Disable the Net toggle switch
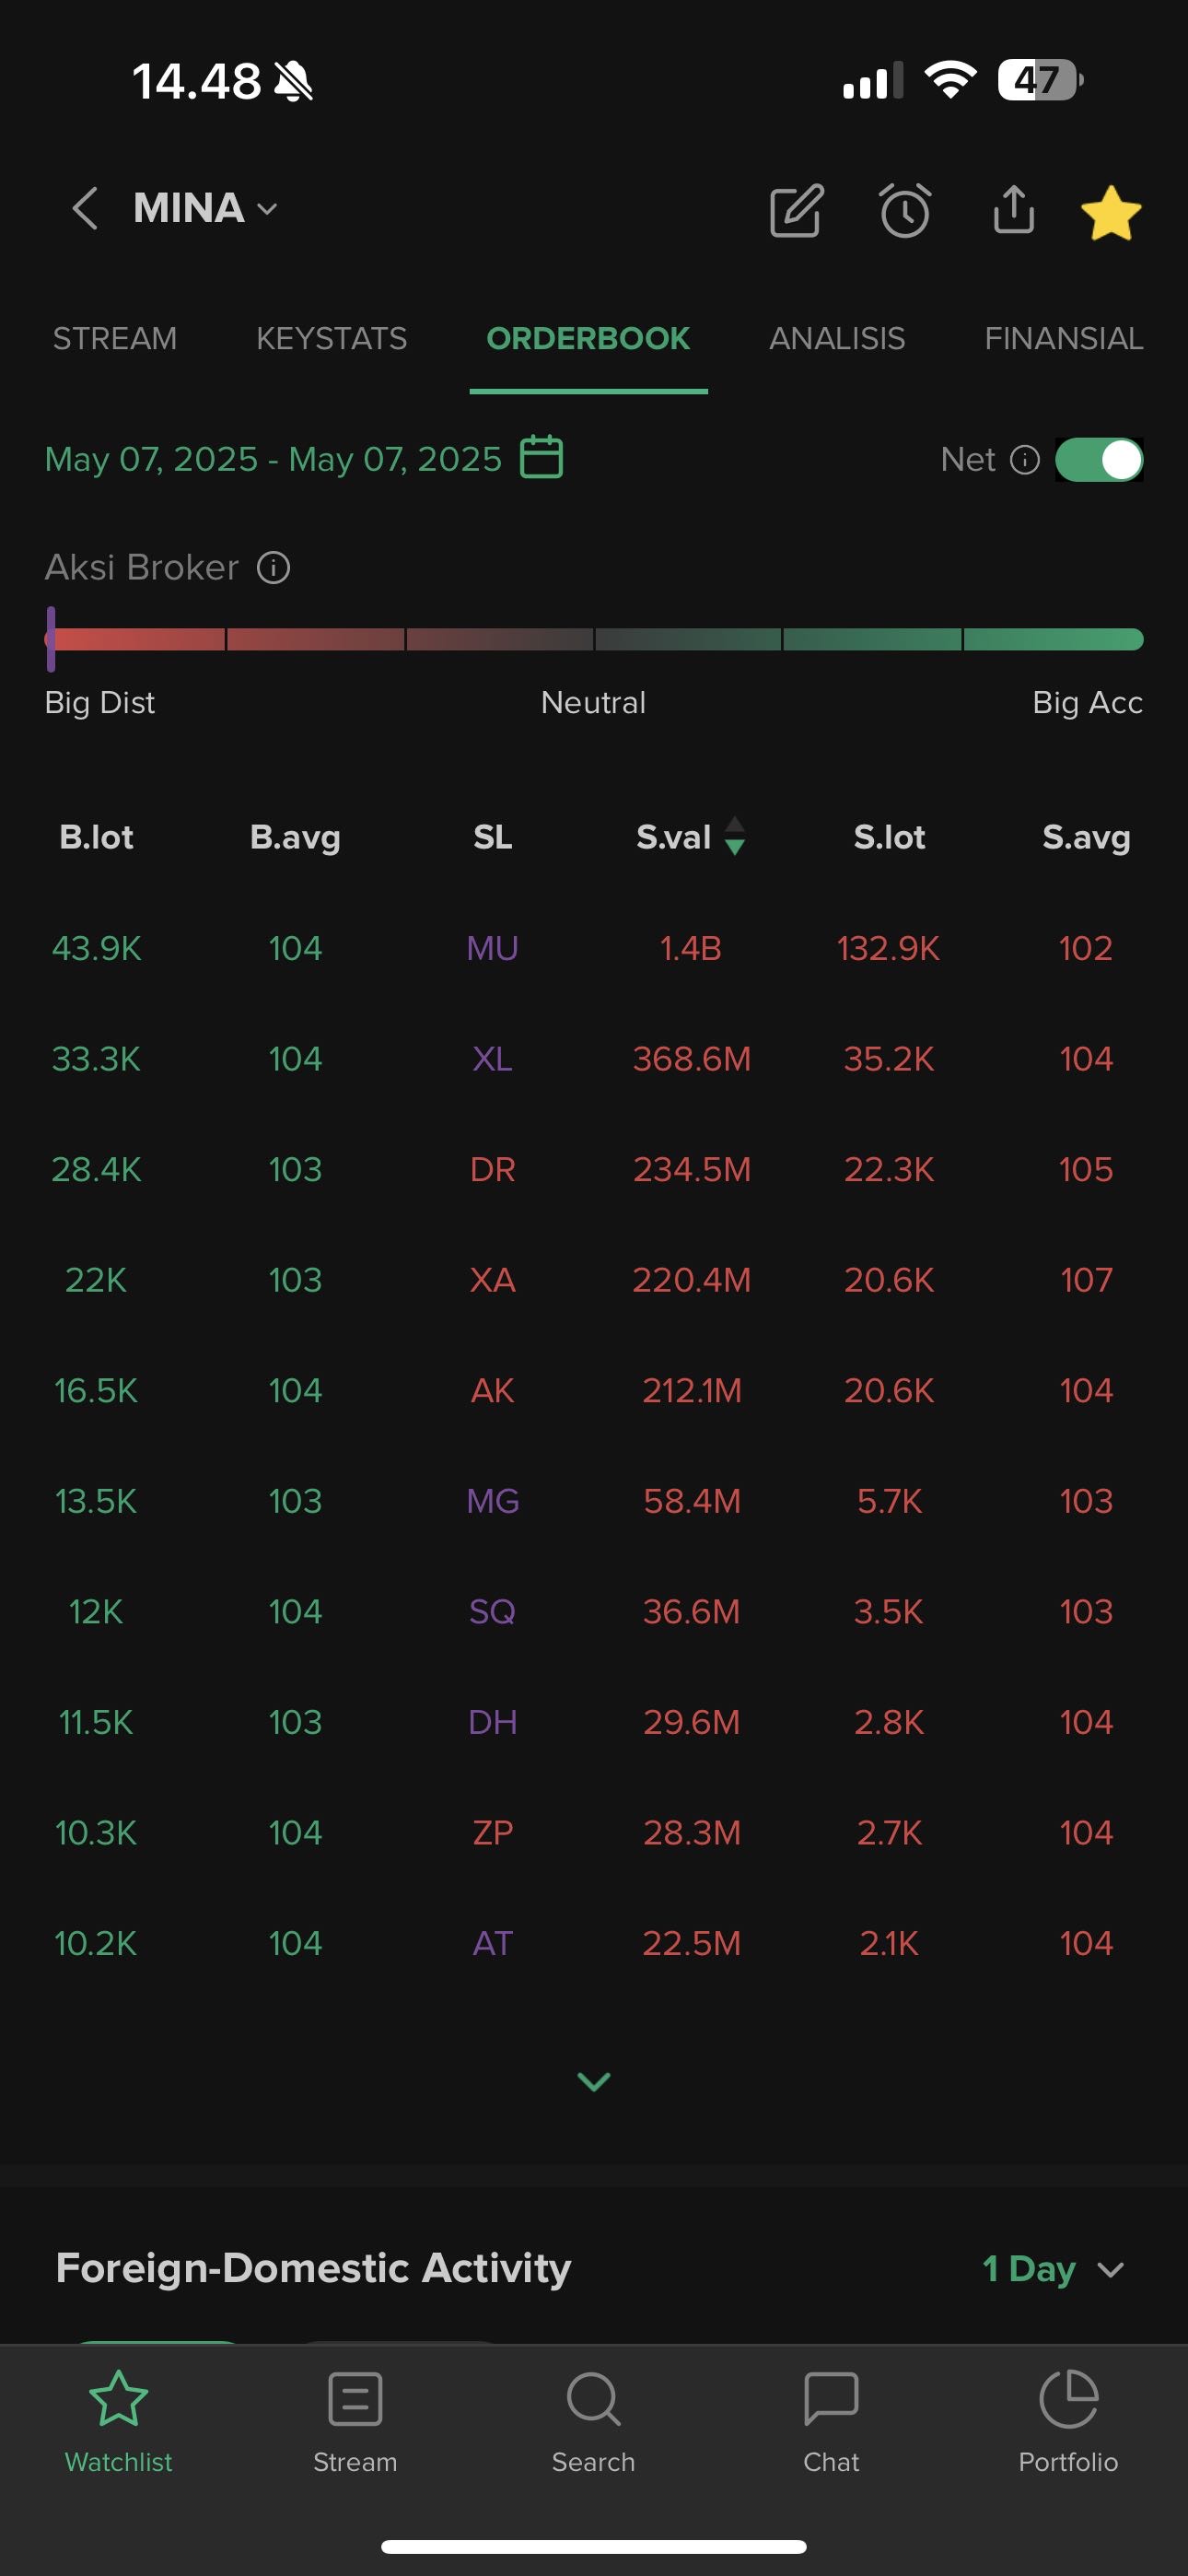This screenshot has height=2576, width=1188. pyautogui.click(x=1098, y=460)
